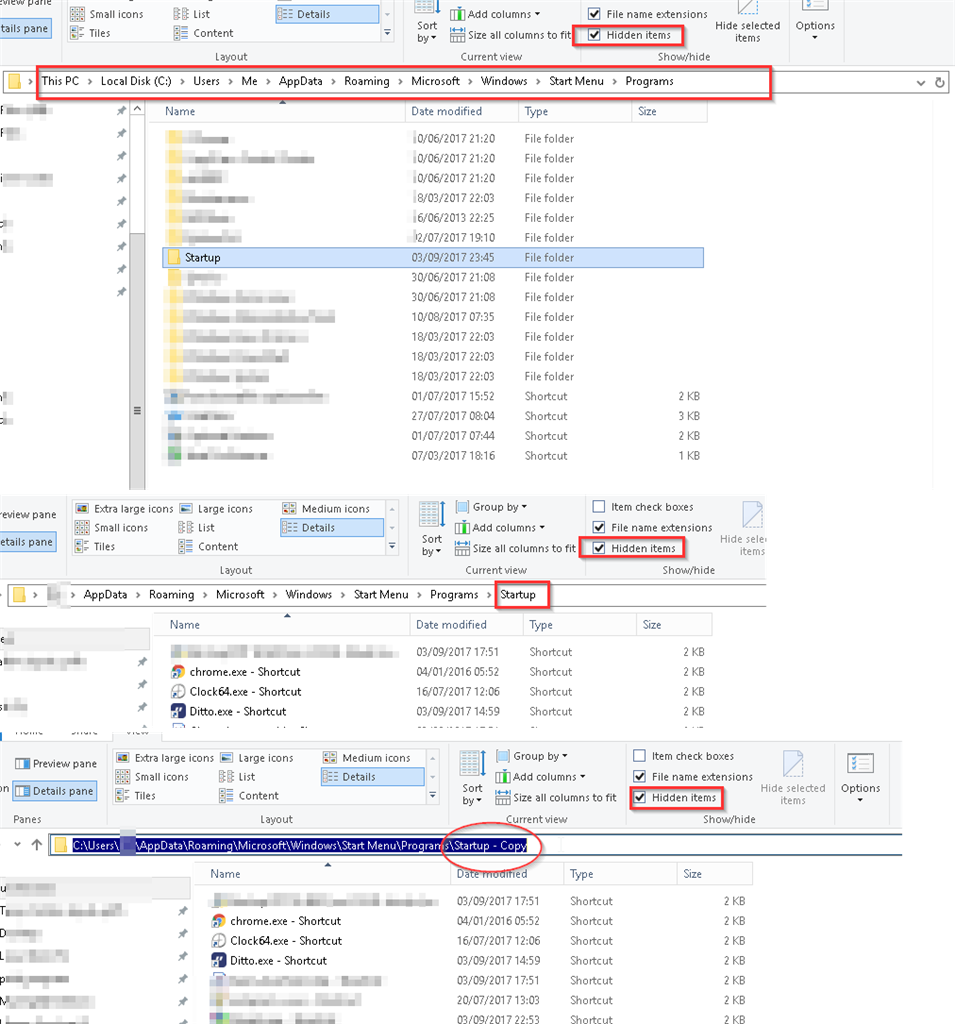
Task: Click Size all columns to fit in bottom ribbon
Action: coord(556,797)
